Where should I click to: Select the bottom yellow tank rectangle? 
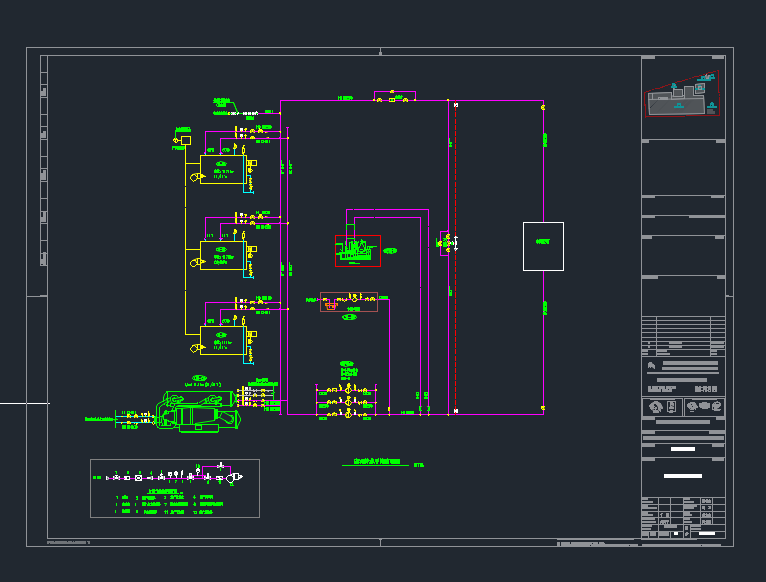pyautogui.click(x=223, y=340)
